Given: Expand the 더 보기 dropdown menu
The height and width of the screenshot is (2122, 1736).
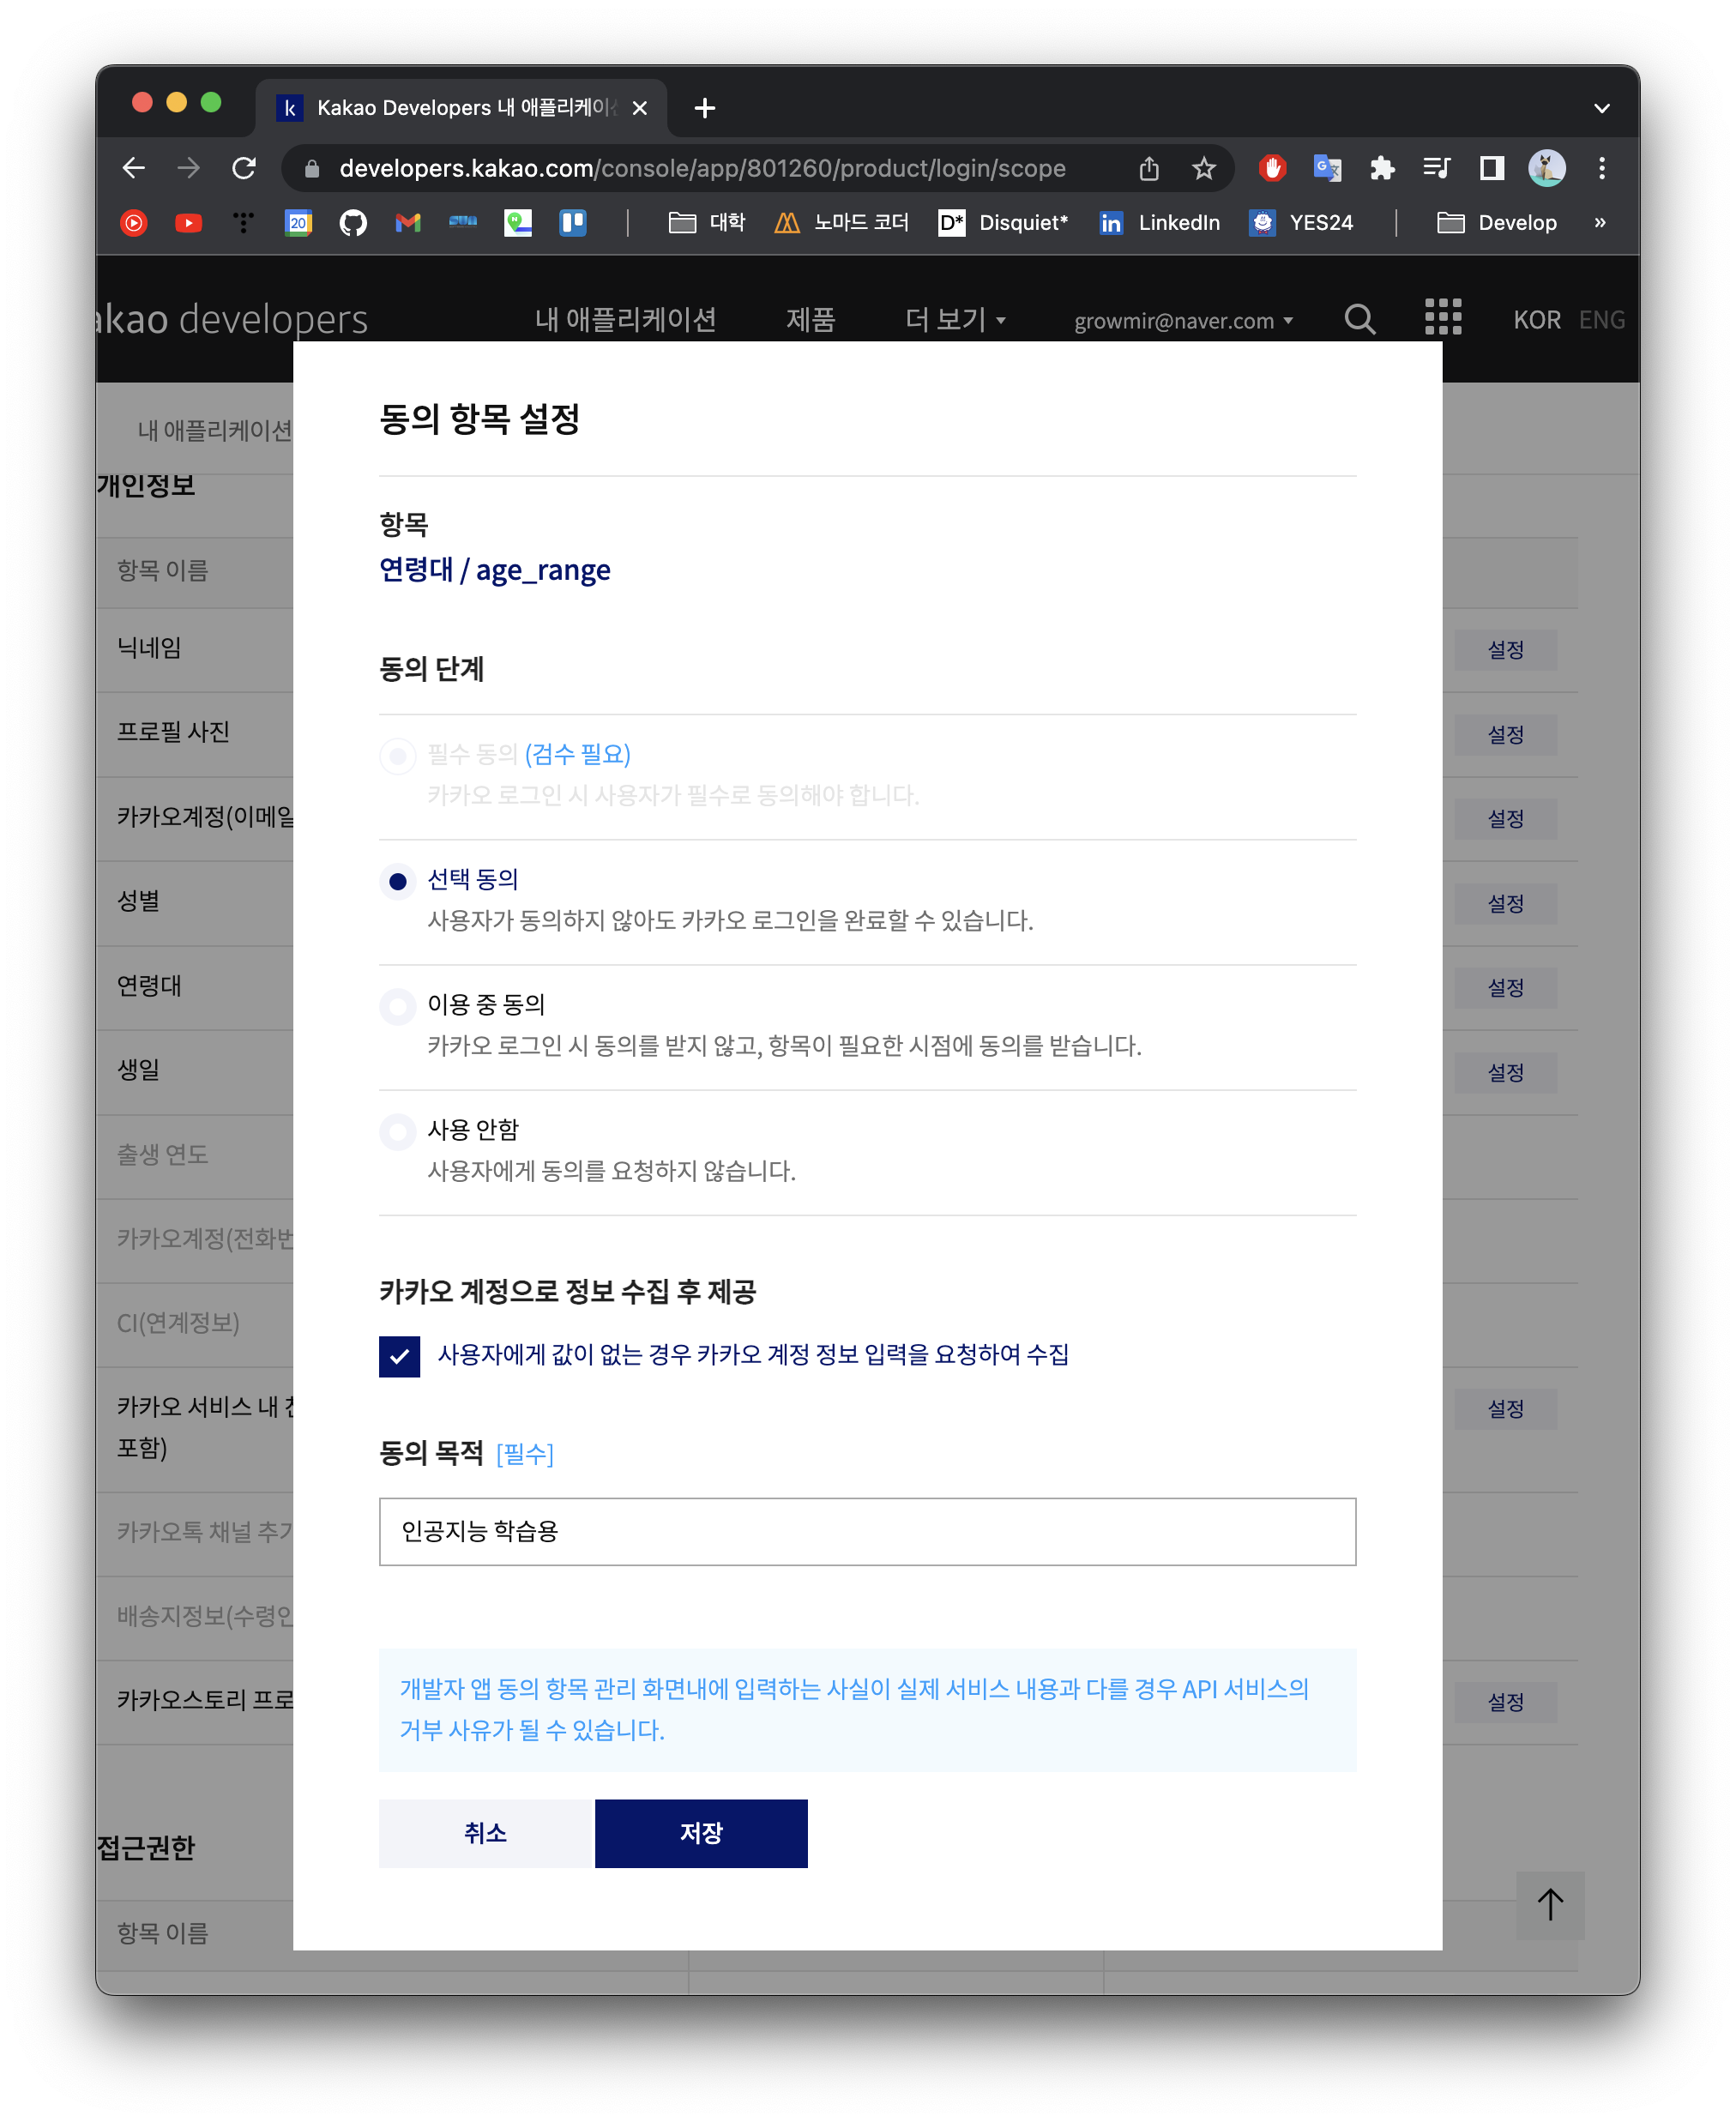Looking at the screenshot, I should tap(954, 320).
